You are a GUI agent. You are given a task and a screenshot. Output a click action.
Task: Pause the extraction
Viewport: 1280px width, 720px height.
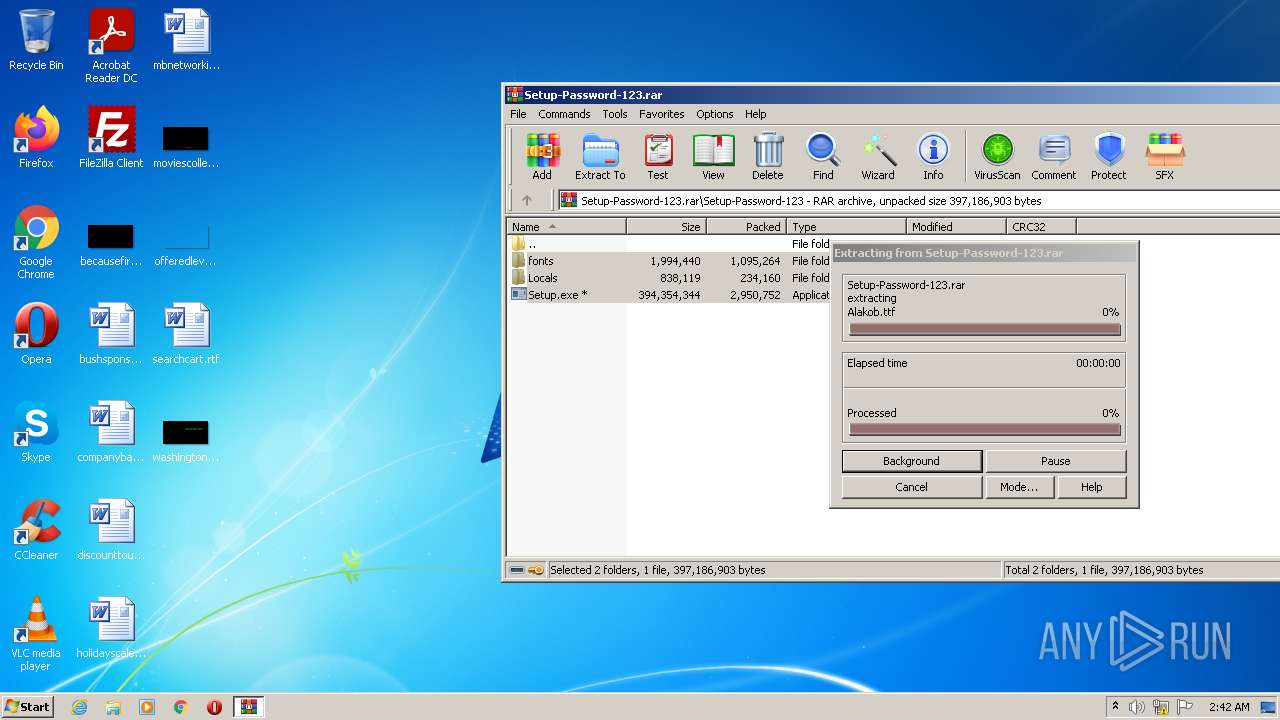(1056, 461)
